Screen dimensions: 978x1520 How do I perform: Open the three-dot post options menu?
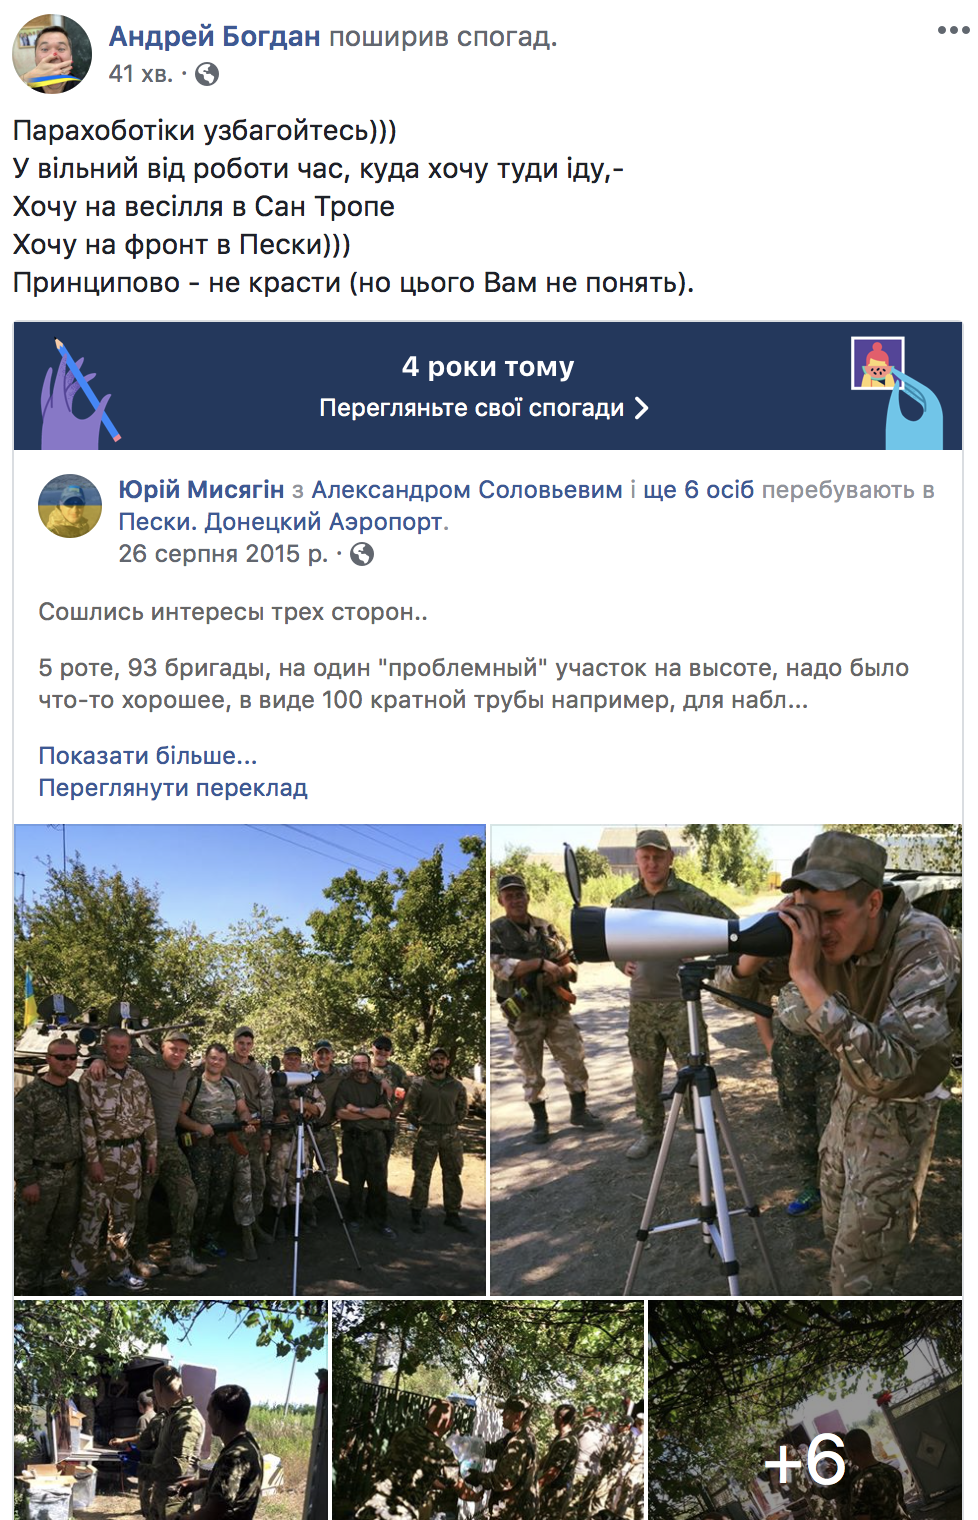pos(953,30)
